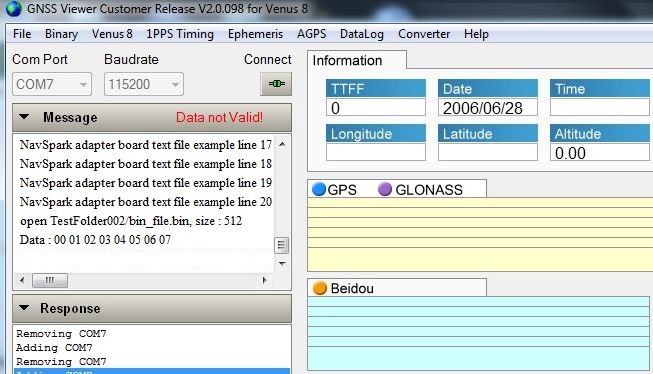This screenshot has width=653, height=374.
Task: Click the 'Adding COM7' line between the Removing lines
Action: click(54, 347)
